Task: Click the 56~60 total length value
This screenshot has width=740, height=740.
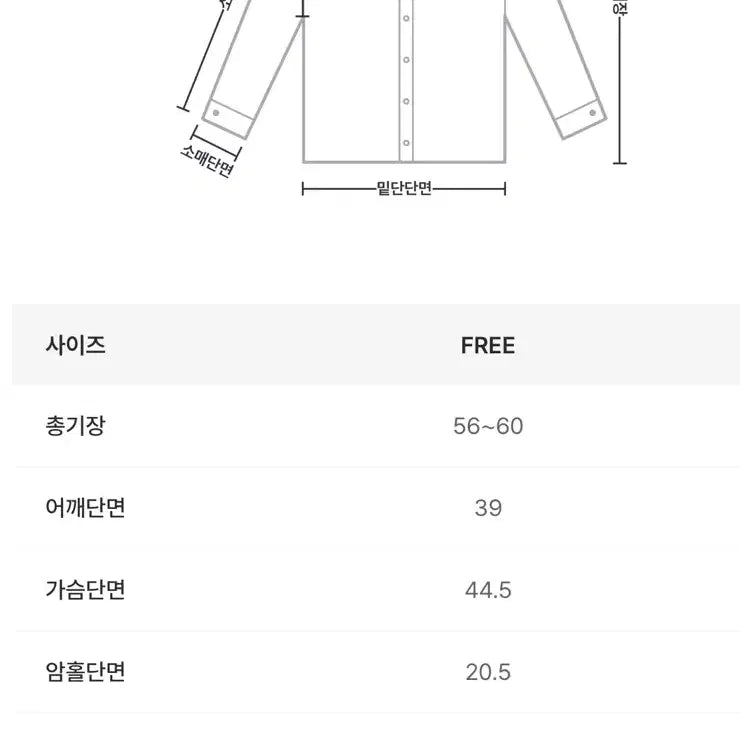Action: 488,427
